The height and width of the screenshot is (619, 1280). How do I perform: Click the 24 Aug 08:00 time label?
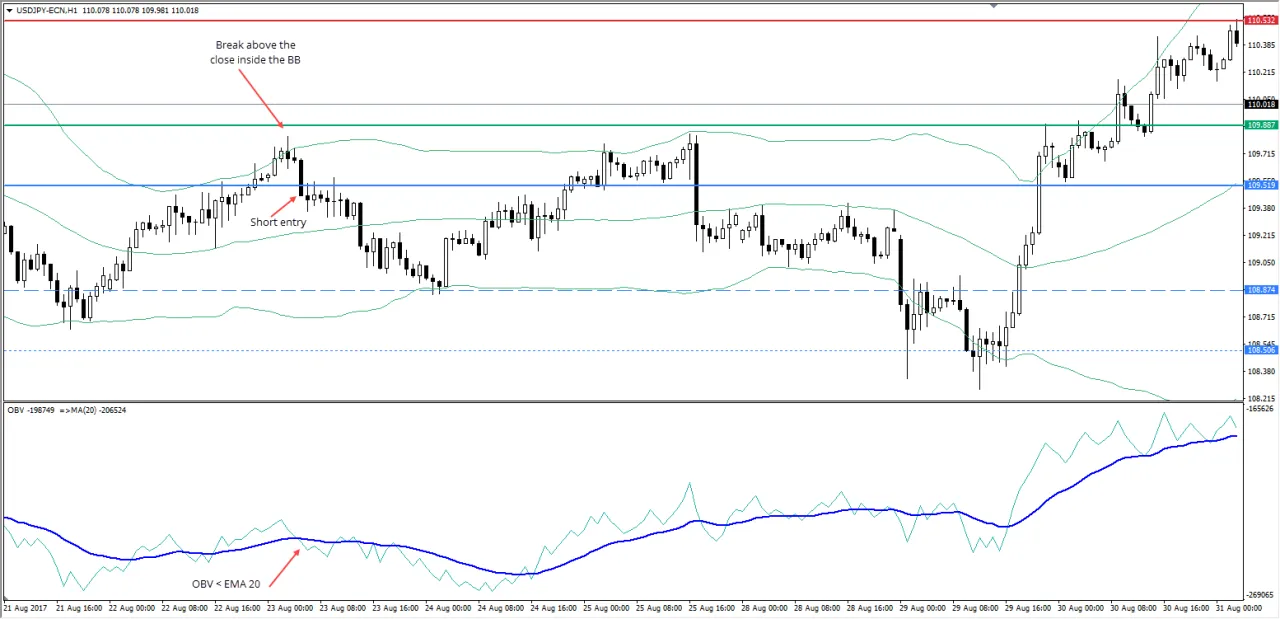coord(502,607)
